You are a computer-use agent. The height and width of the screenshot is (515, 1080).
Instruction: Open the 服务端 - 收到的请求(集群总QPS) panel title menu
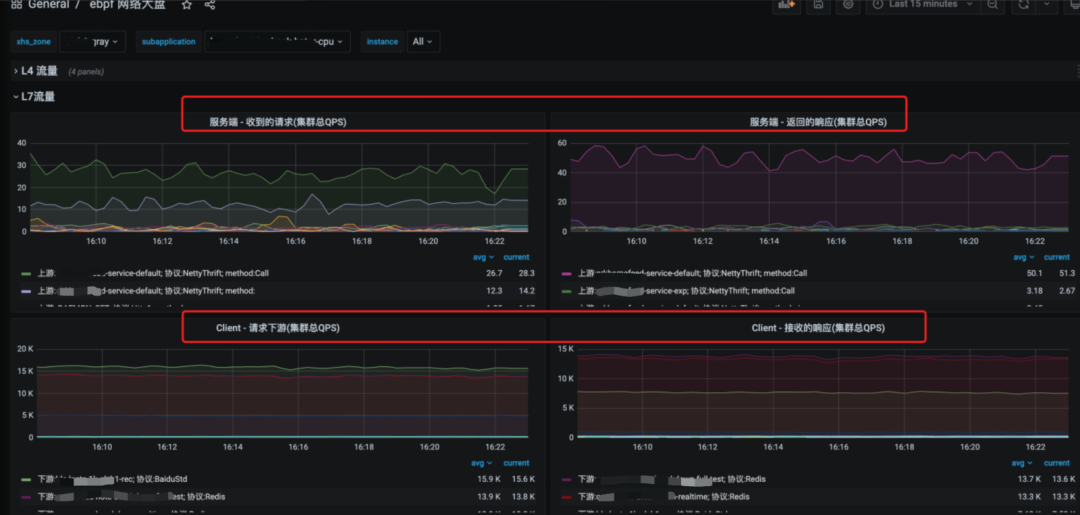(278, 122)
